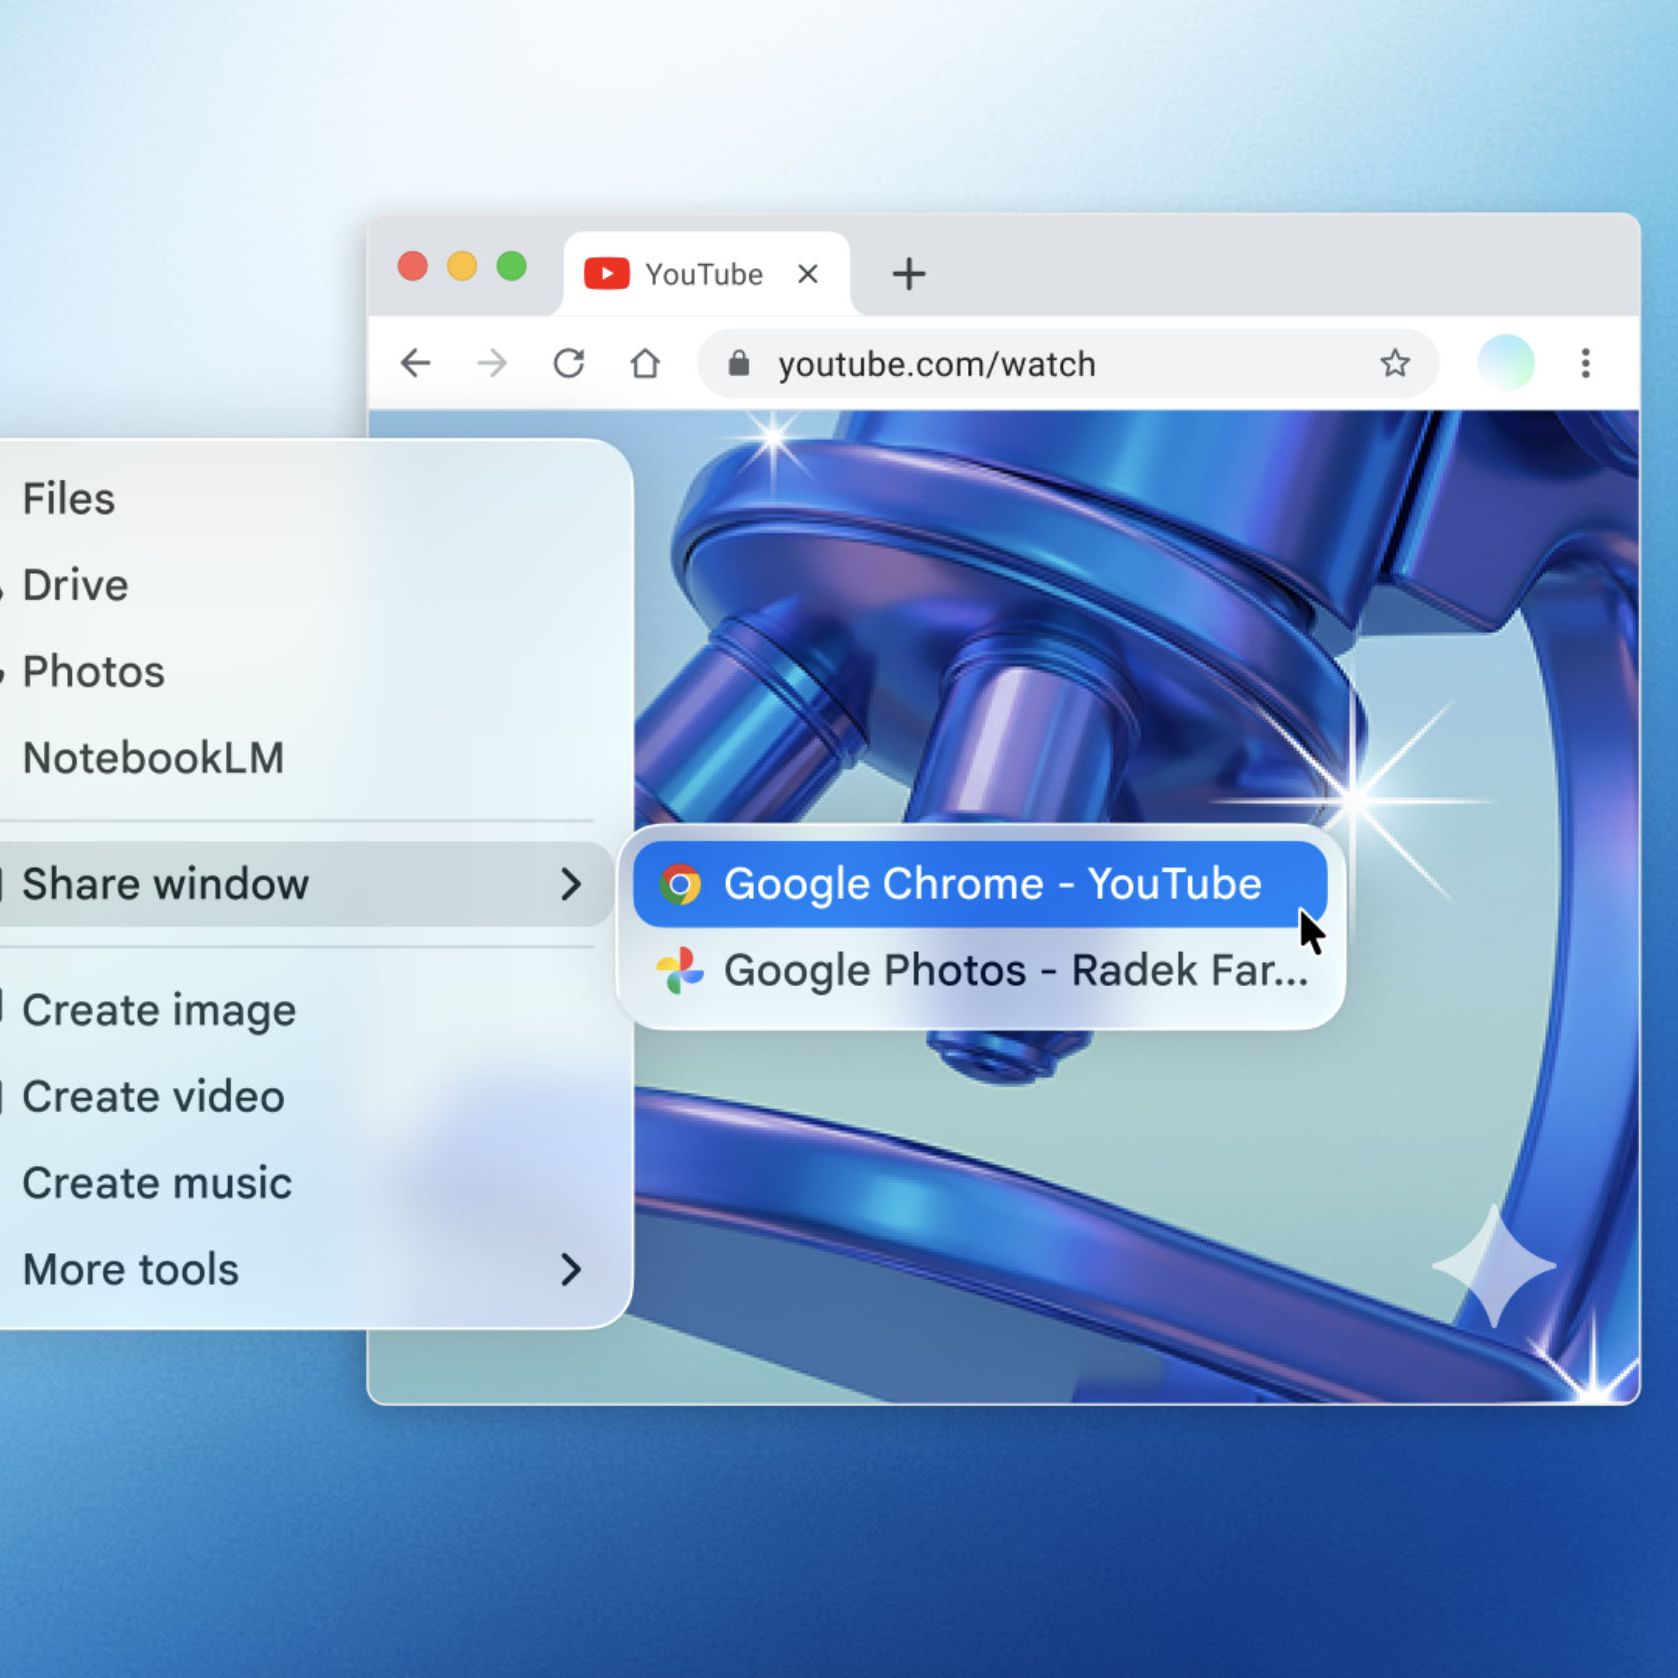Click the youtube.com/watch address bar

tap(1068, 362)
